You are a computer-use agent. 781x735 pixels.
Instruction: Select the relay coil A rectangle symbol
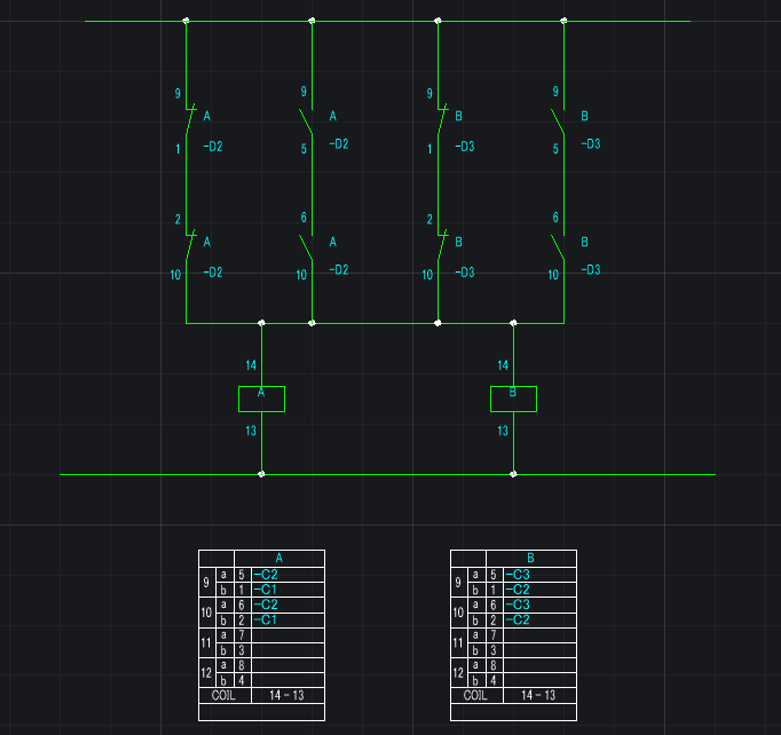point(261,399)
